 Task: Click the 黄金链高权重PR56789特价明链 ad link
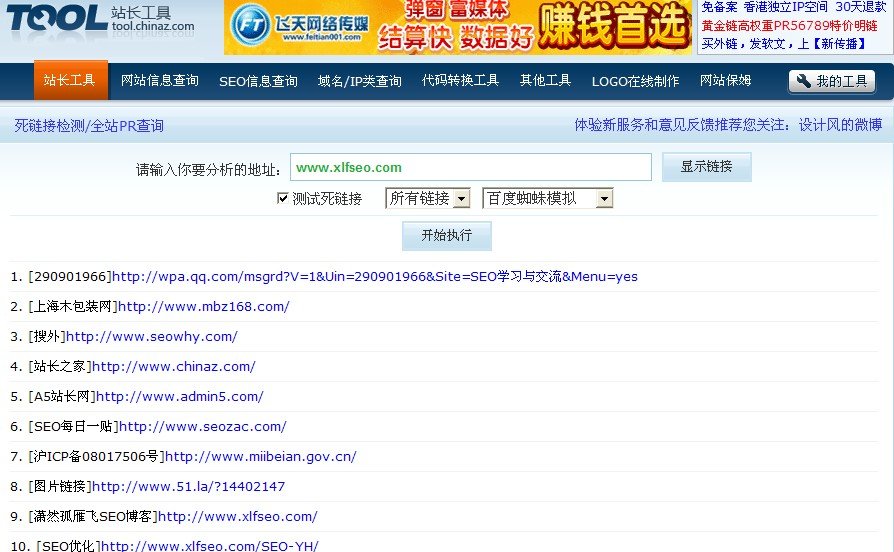[x=789, y=26]
